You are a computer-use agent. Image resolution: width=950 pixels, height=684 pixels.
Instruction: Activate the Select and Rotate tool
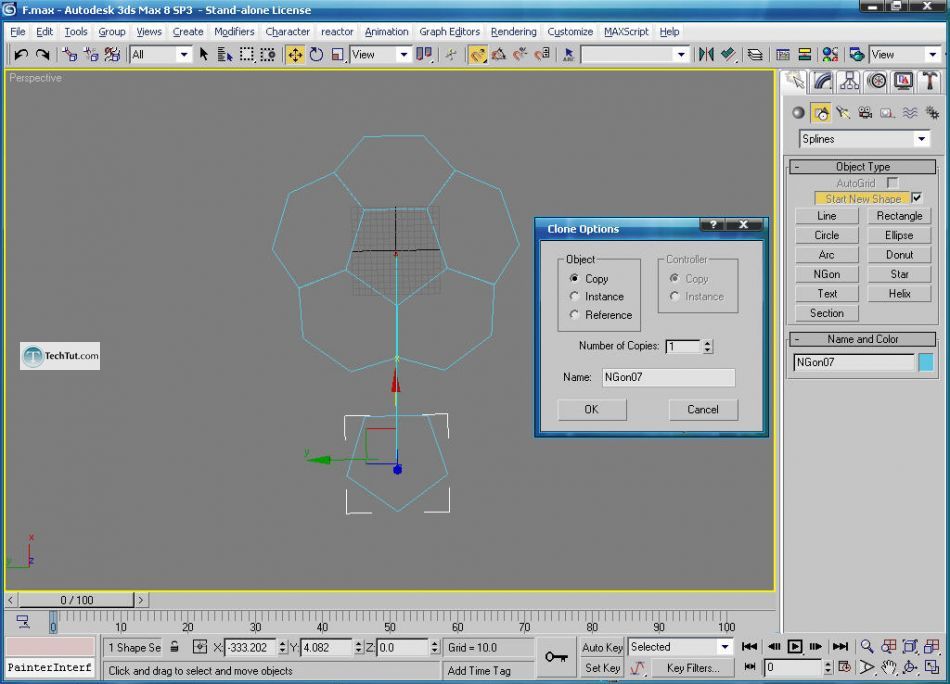pyautogui.click(x=316, y=55)
